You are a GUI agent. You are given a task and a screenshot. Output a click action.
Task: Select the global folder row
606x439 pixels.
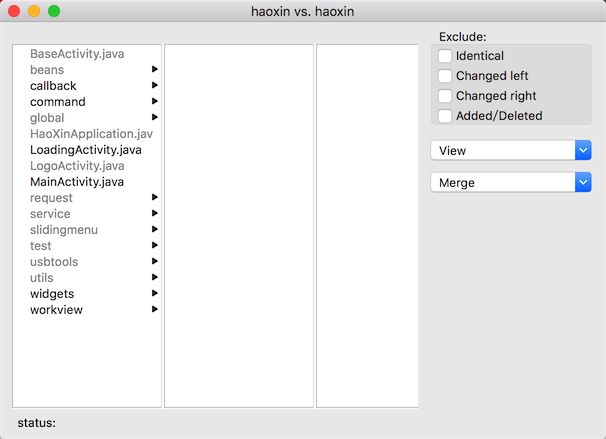tap(87, 118)
